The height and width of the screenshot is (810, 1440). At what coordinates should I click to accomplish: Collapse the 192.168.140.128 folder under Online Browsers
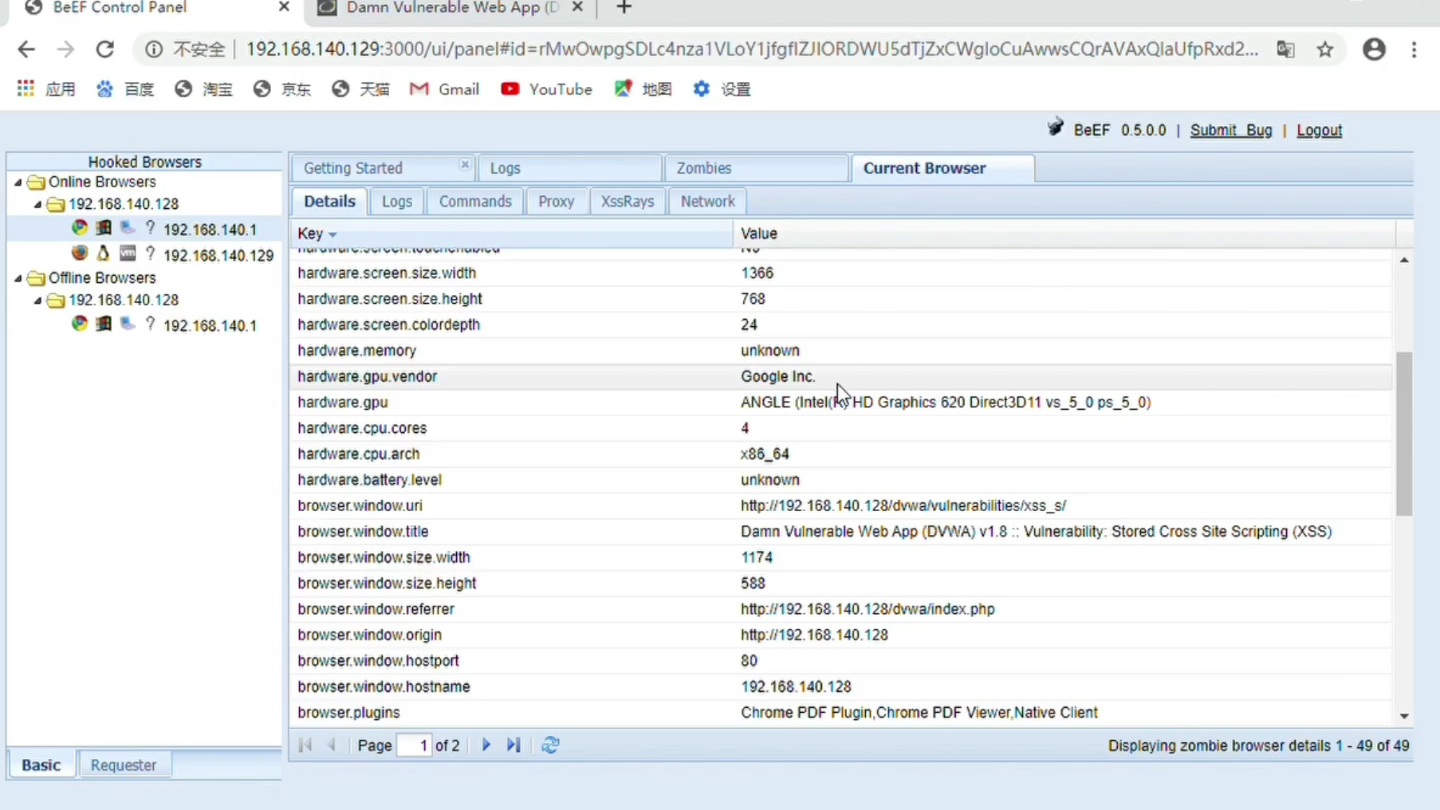click(38, 204)
